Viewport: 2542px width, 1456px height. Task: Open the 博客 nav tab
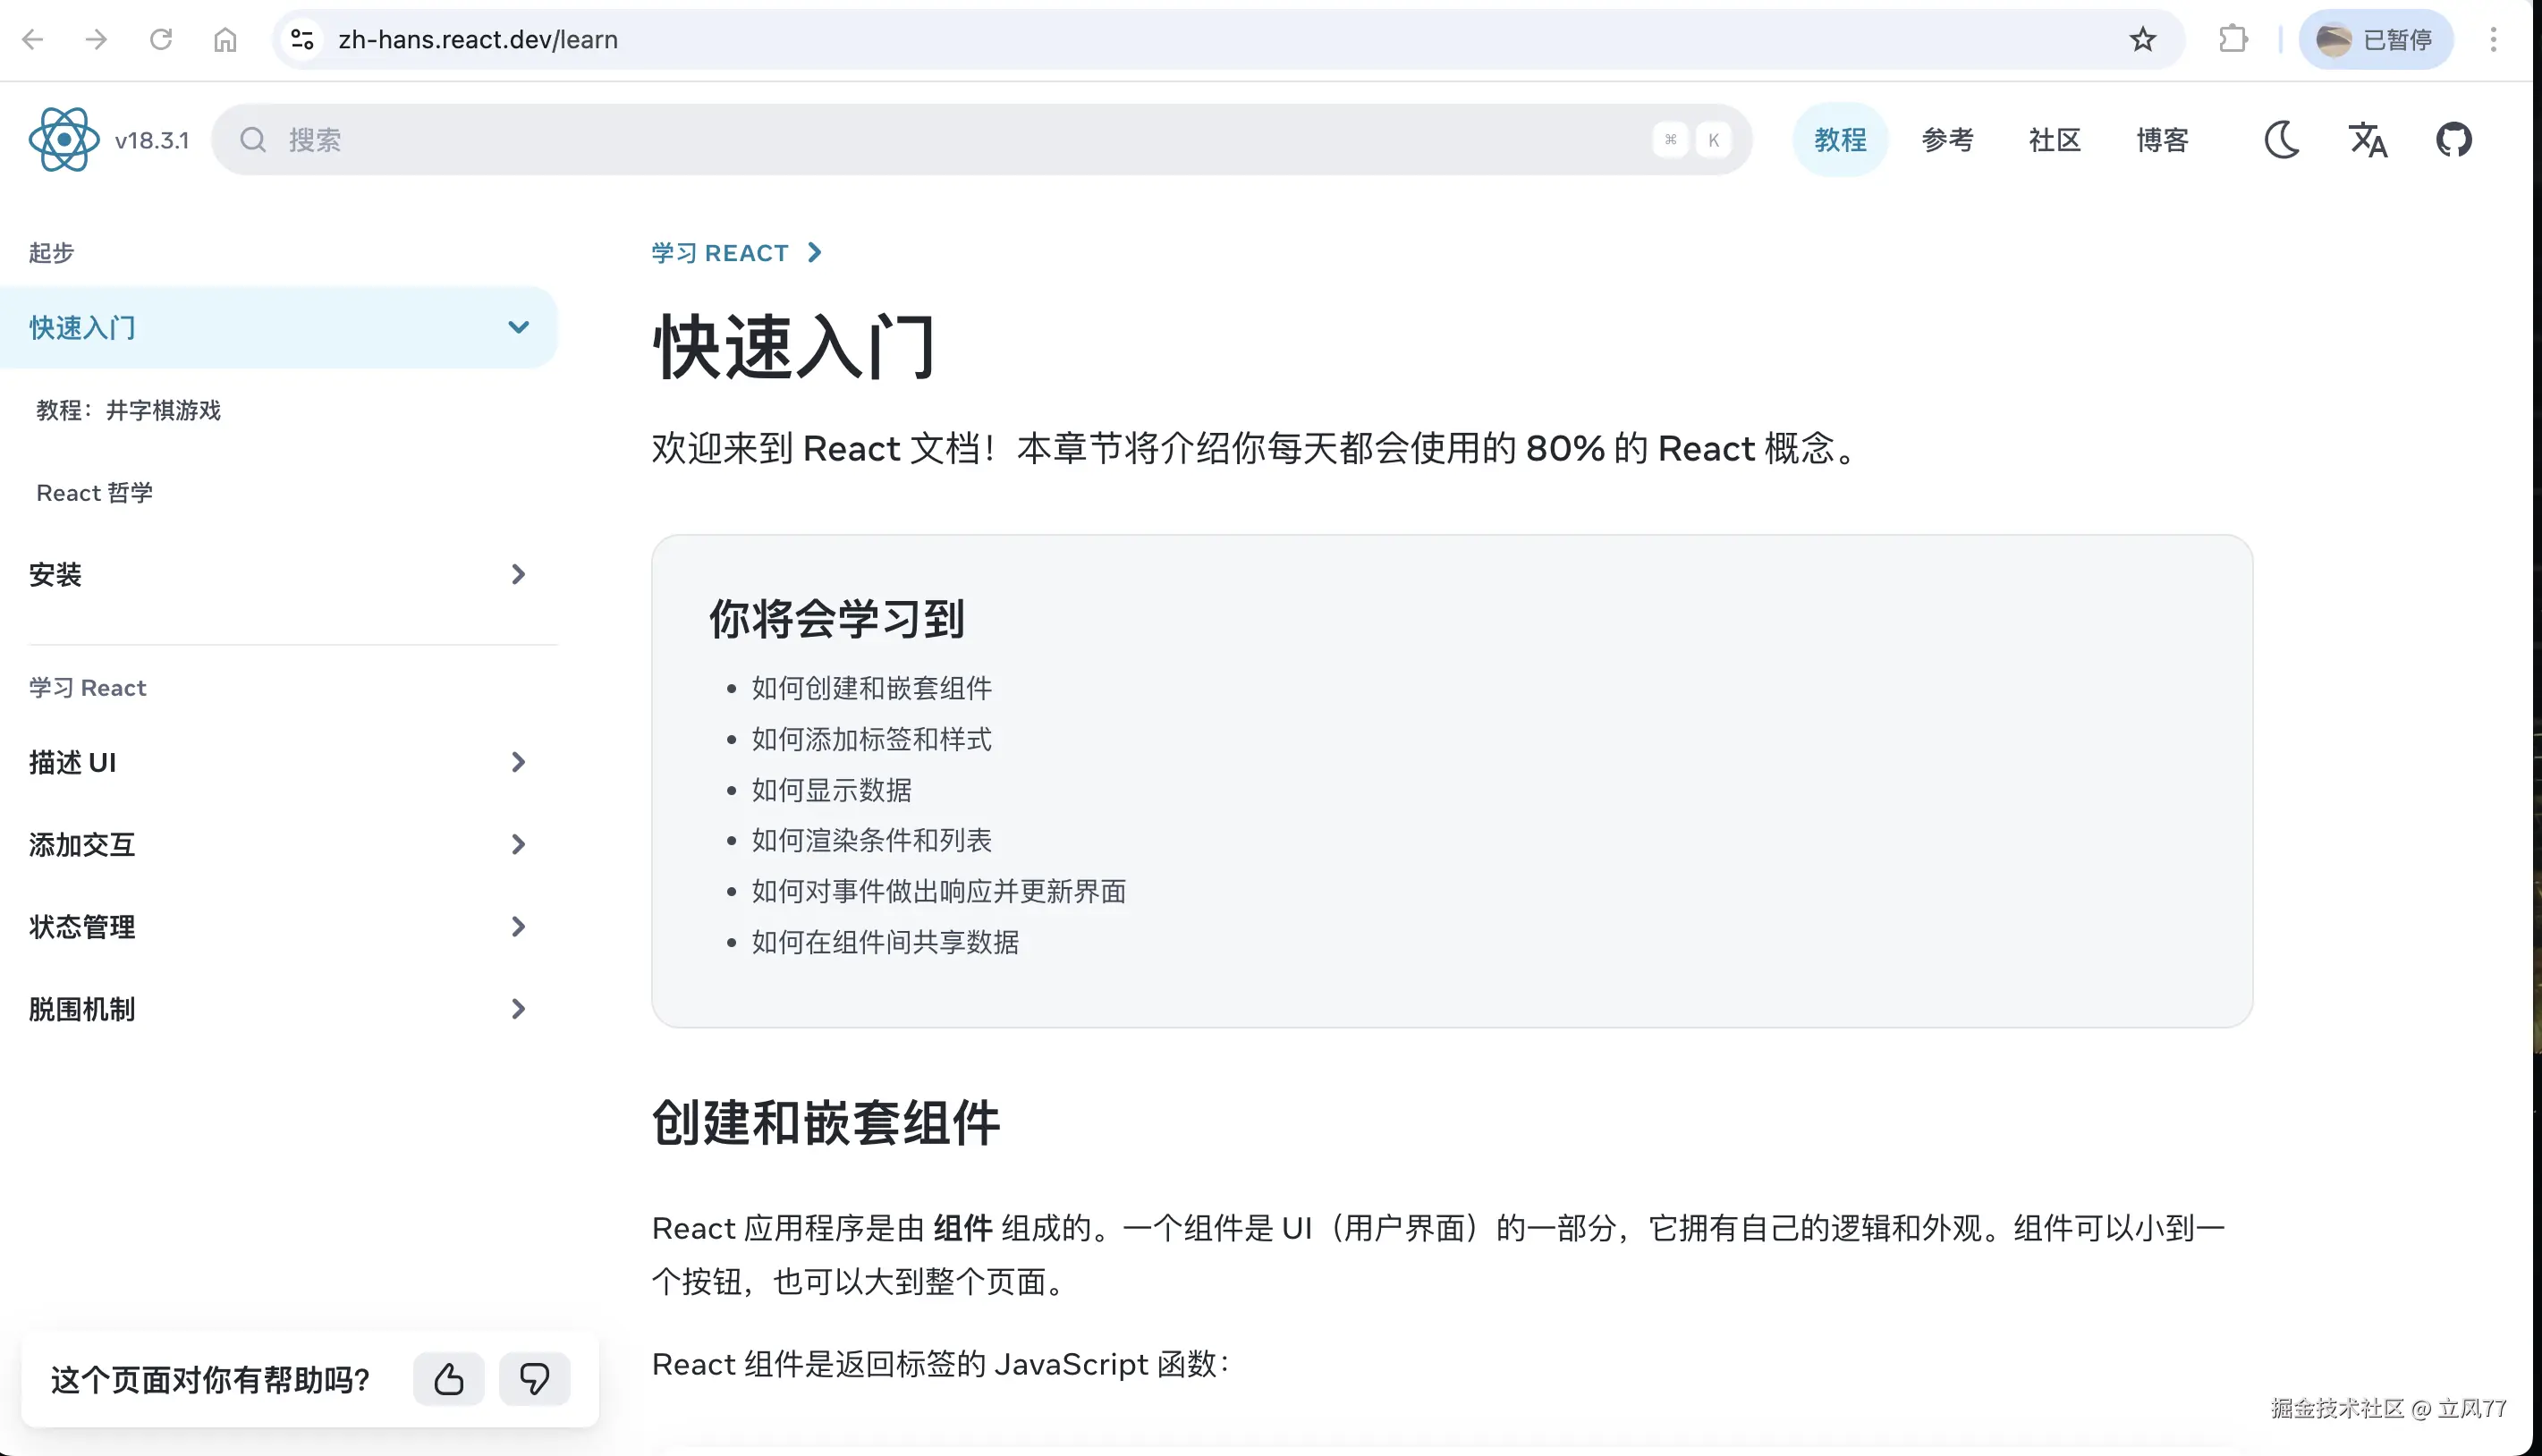pyautogui.click(x=2162, y=140)
